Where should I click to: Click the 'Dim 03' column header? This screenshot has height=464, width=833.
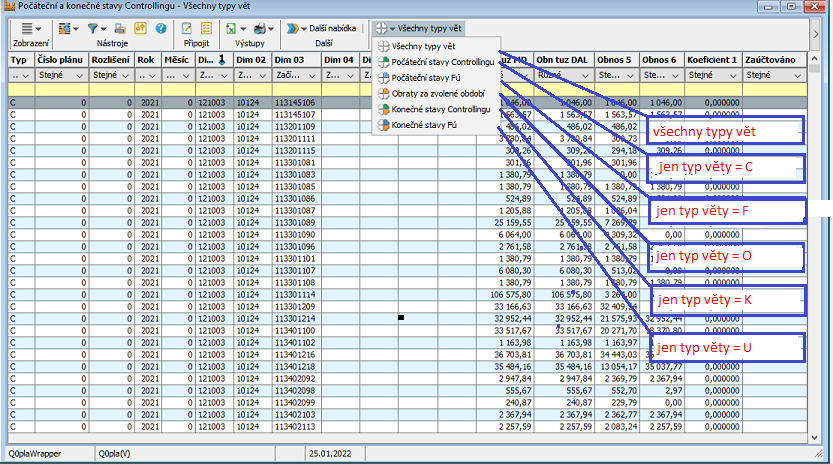click(x=290, y=60)
